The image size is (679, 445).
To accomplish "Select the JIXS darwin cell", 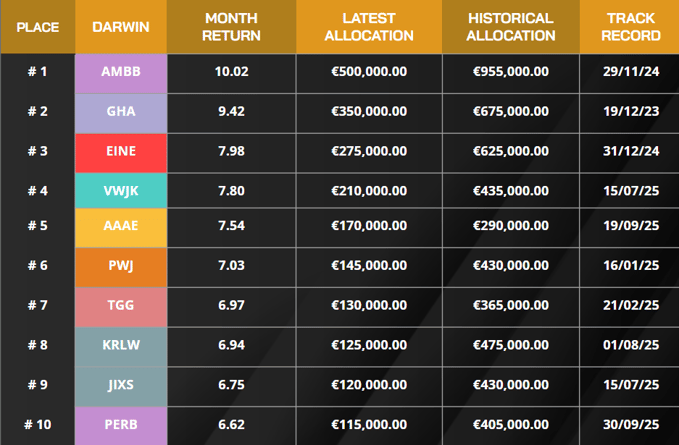I will click(x=121, y=387).
